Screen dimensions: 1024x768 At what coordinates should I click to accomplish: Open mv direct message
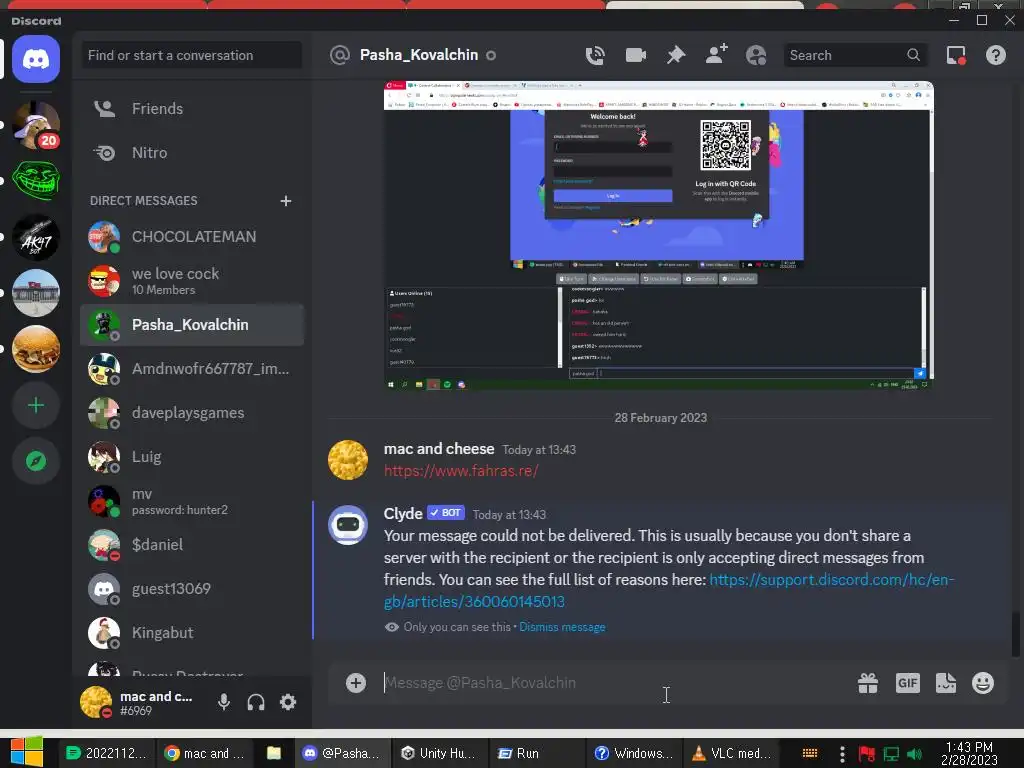coord(192,501)
